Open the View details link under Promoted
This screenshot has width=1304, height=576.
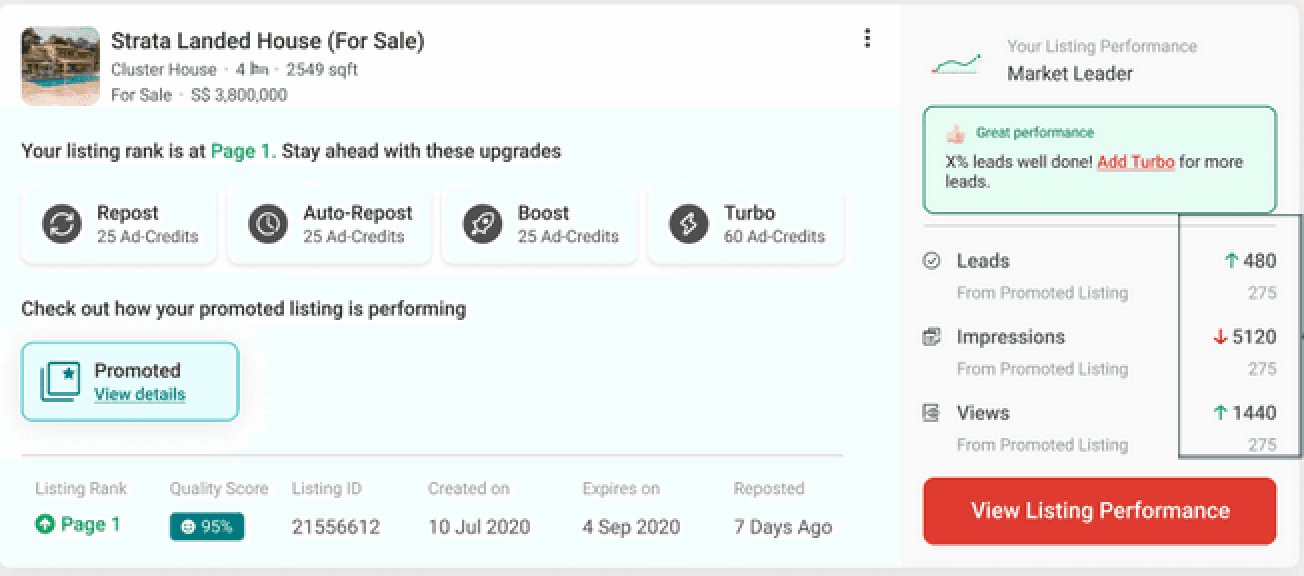pyautogui.click(x=139, y=395)
